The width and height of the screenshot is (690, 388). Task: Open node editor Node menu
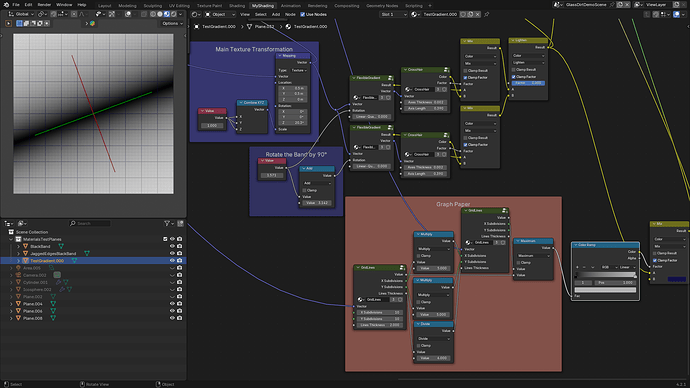point(290,15)
